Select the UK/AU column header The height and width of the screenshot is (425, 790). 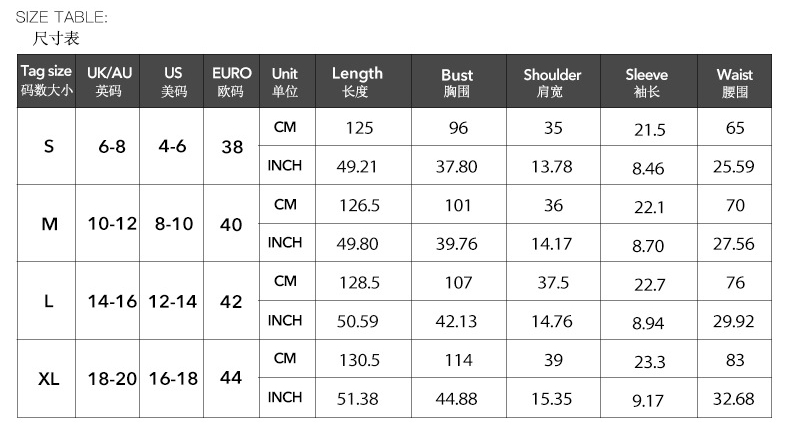click(x=109, y=82)
